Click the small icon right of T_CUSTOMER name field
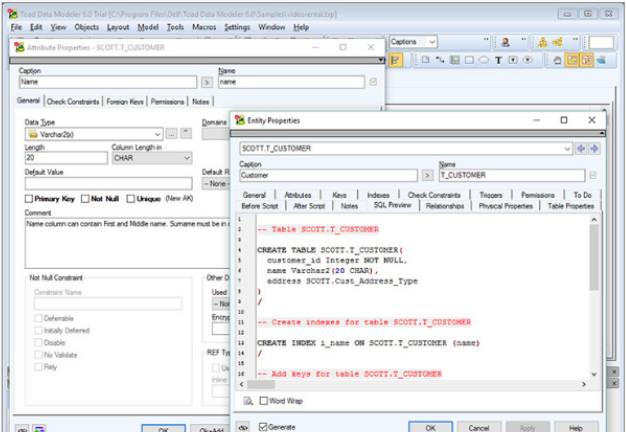Viewport: 626px width, 432px height. coord(593,175)
